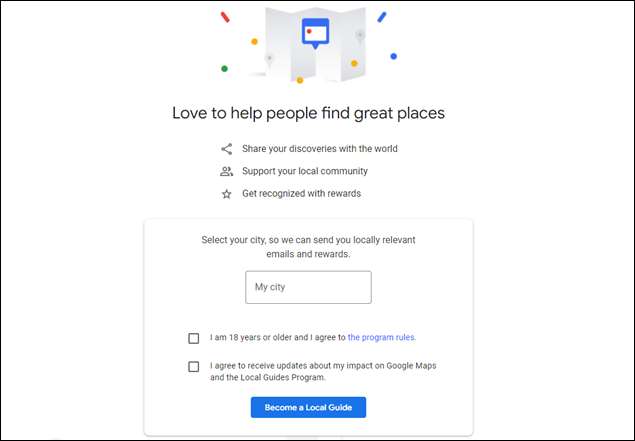This screenshot has height=441, width=635.
Task: Click the green confetti dot
Action: (224, 69)
